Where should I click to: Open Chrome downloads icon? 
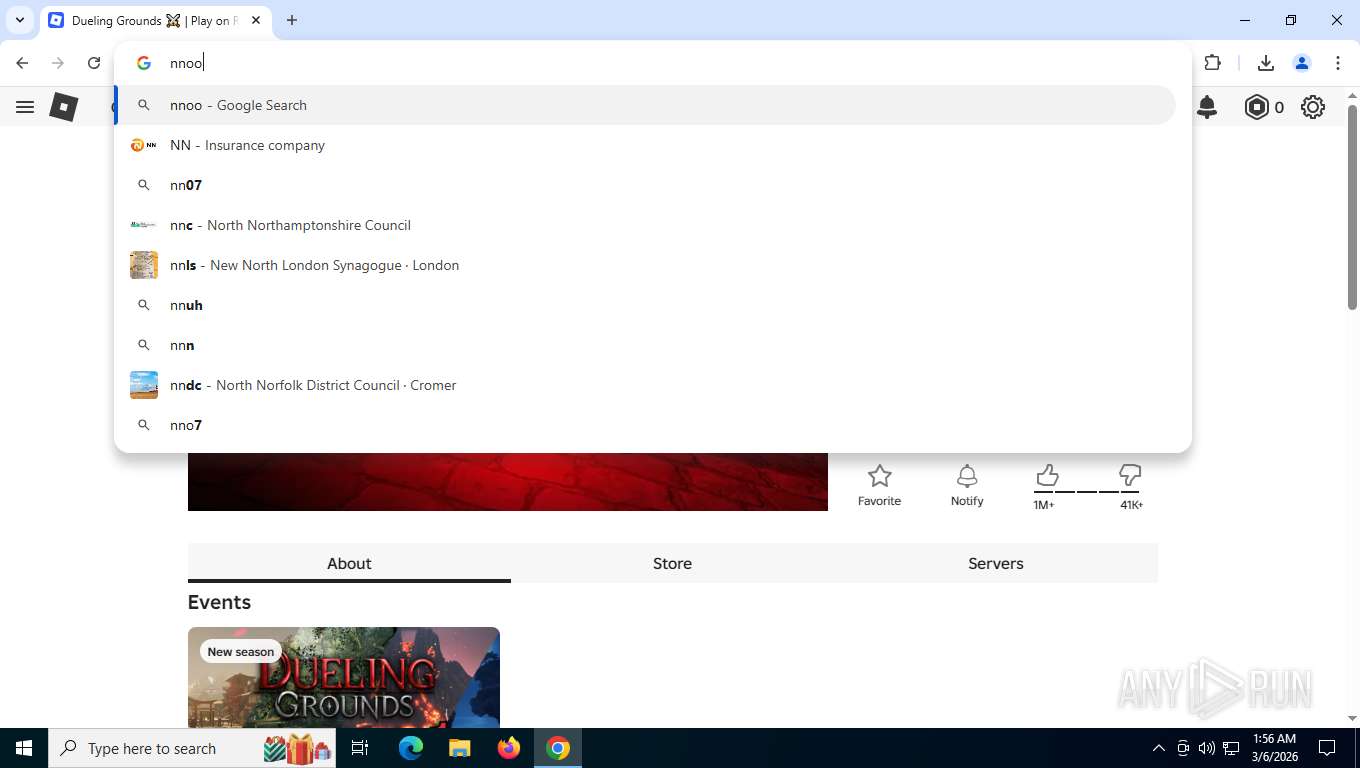click(x=1265, y=63)
